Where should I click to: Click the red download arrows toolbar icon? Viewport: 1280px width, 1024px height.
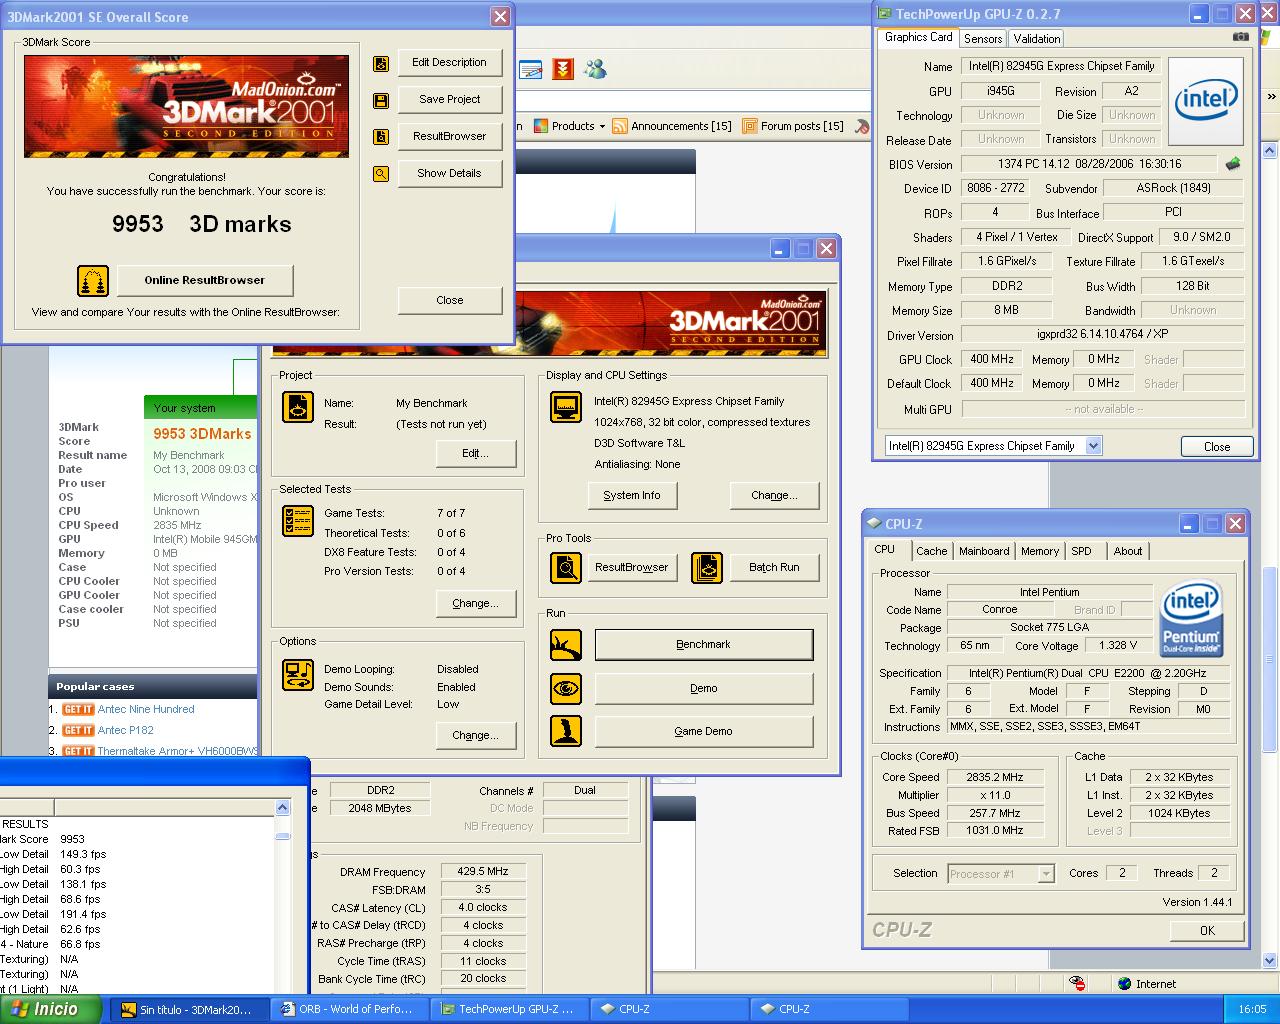tap(563, 70)
